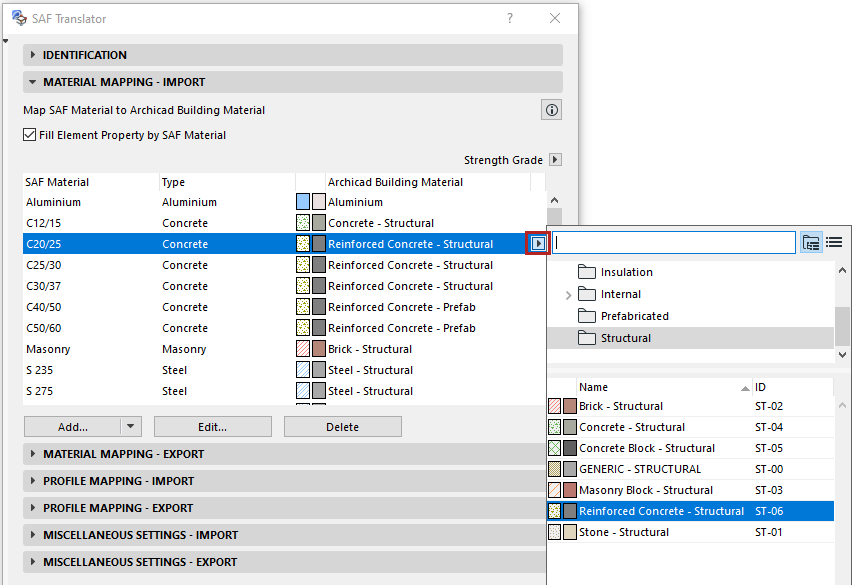Select the C50/60 material row
Viewport: 854px width, 585px height.
[284, 328]
